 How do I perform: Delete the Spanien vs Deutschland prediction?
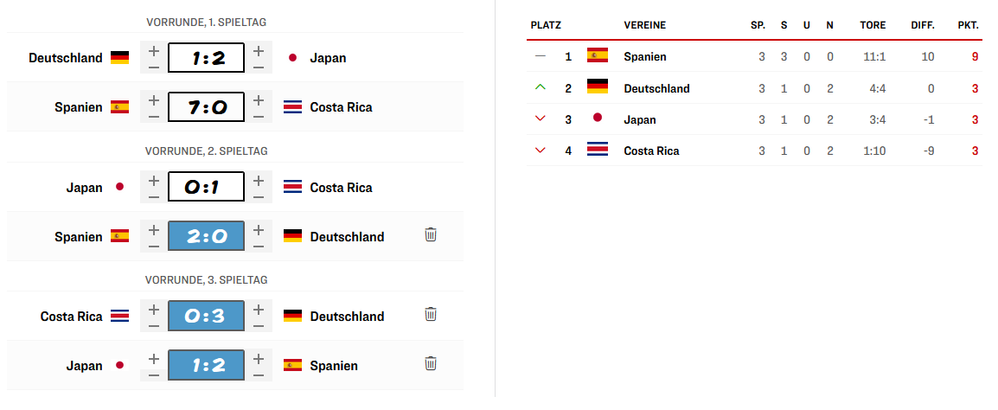(431, 235)
